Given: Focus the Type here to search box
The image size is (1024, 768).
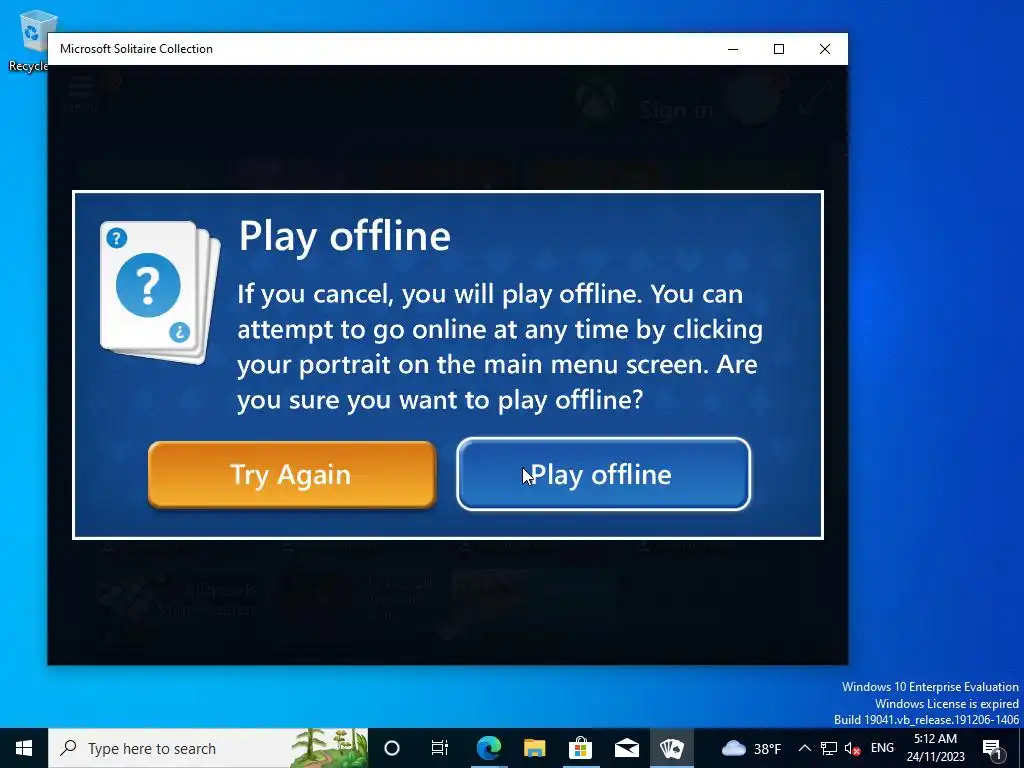Looking at the screenshot, I should click(208, 748).
